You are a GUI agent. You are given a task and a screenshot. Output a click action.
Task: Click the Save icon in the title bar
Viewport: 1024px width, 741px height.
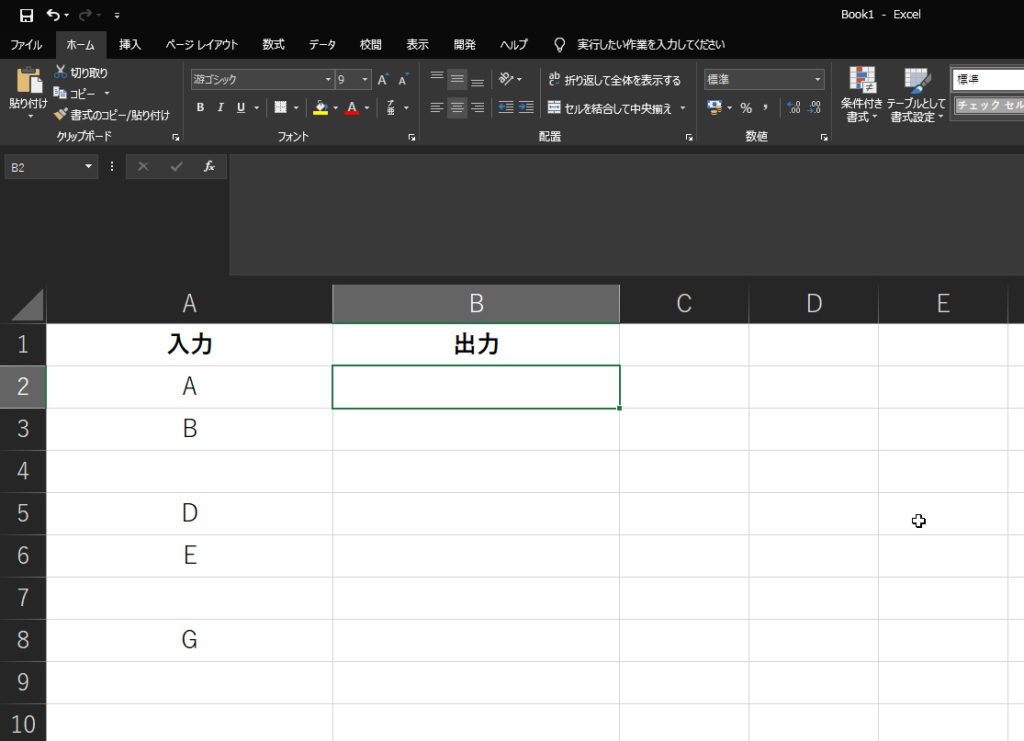pyautogui.click(x=26, y=15)
